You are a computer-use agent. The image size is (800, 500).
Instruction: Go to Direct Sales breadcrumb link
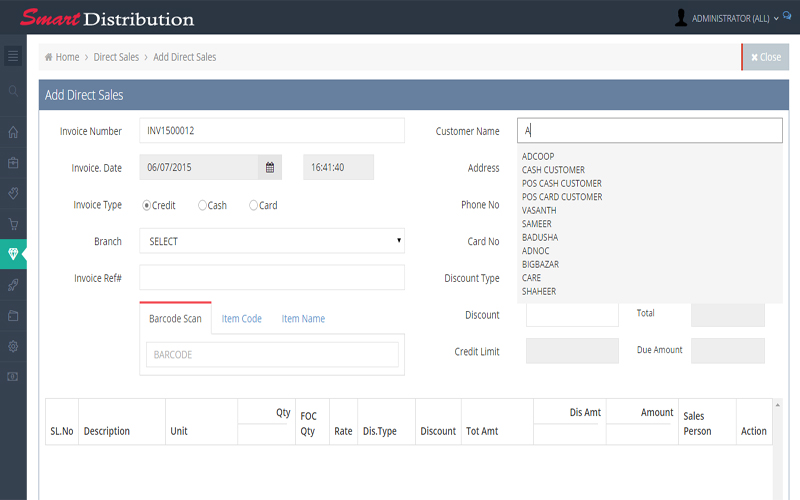(x=116, y=57)
